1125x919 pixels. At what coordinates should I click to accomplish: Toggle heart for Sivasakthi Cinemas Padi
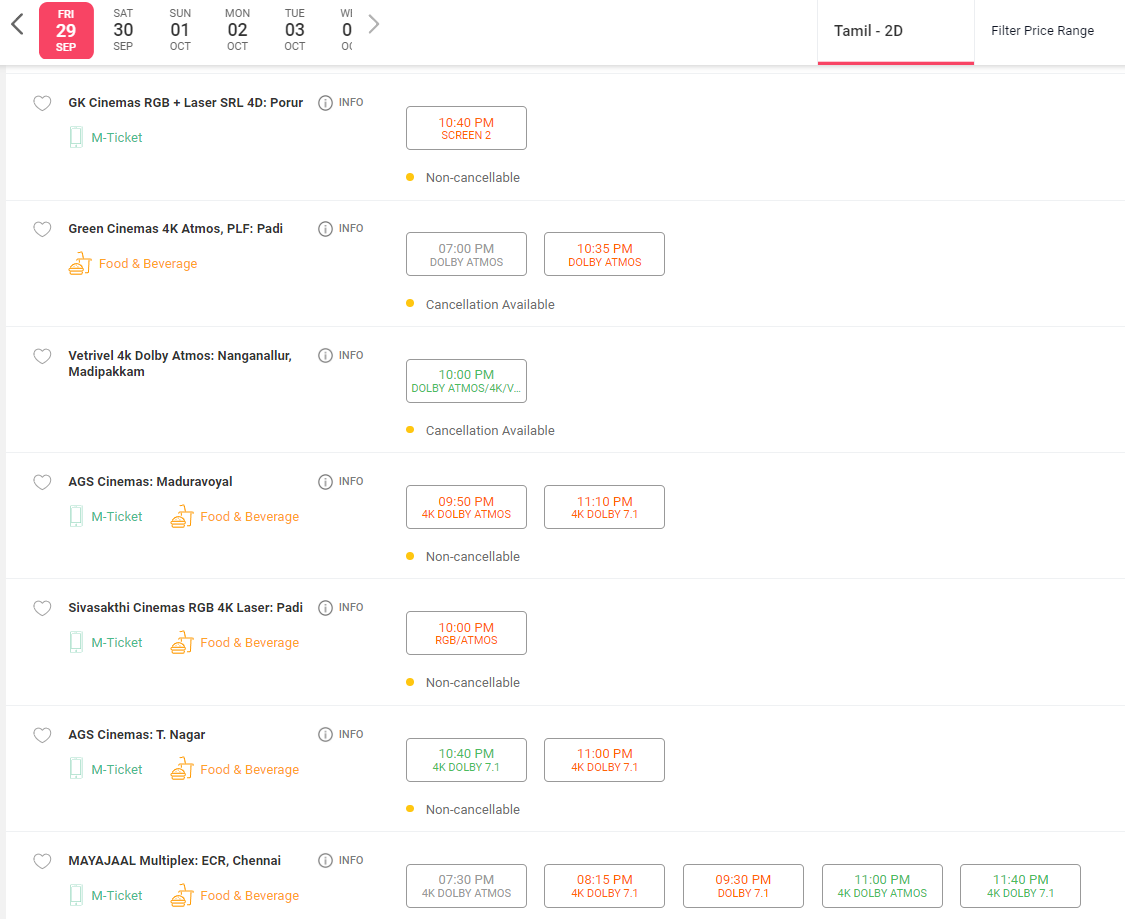[x=42, y=608]
